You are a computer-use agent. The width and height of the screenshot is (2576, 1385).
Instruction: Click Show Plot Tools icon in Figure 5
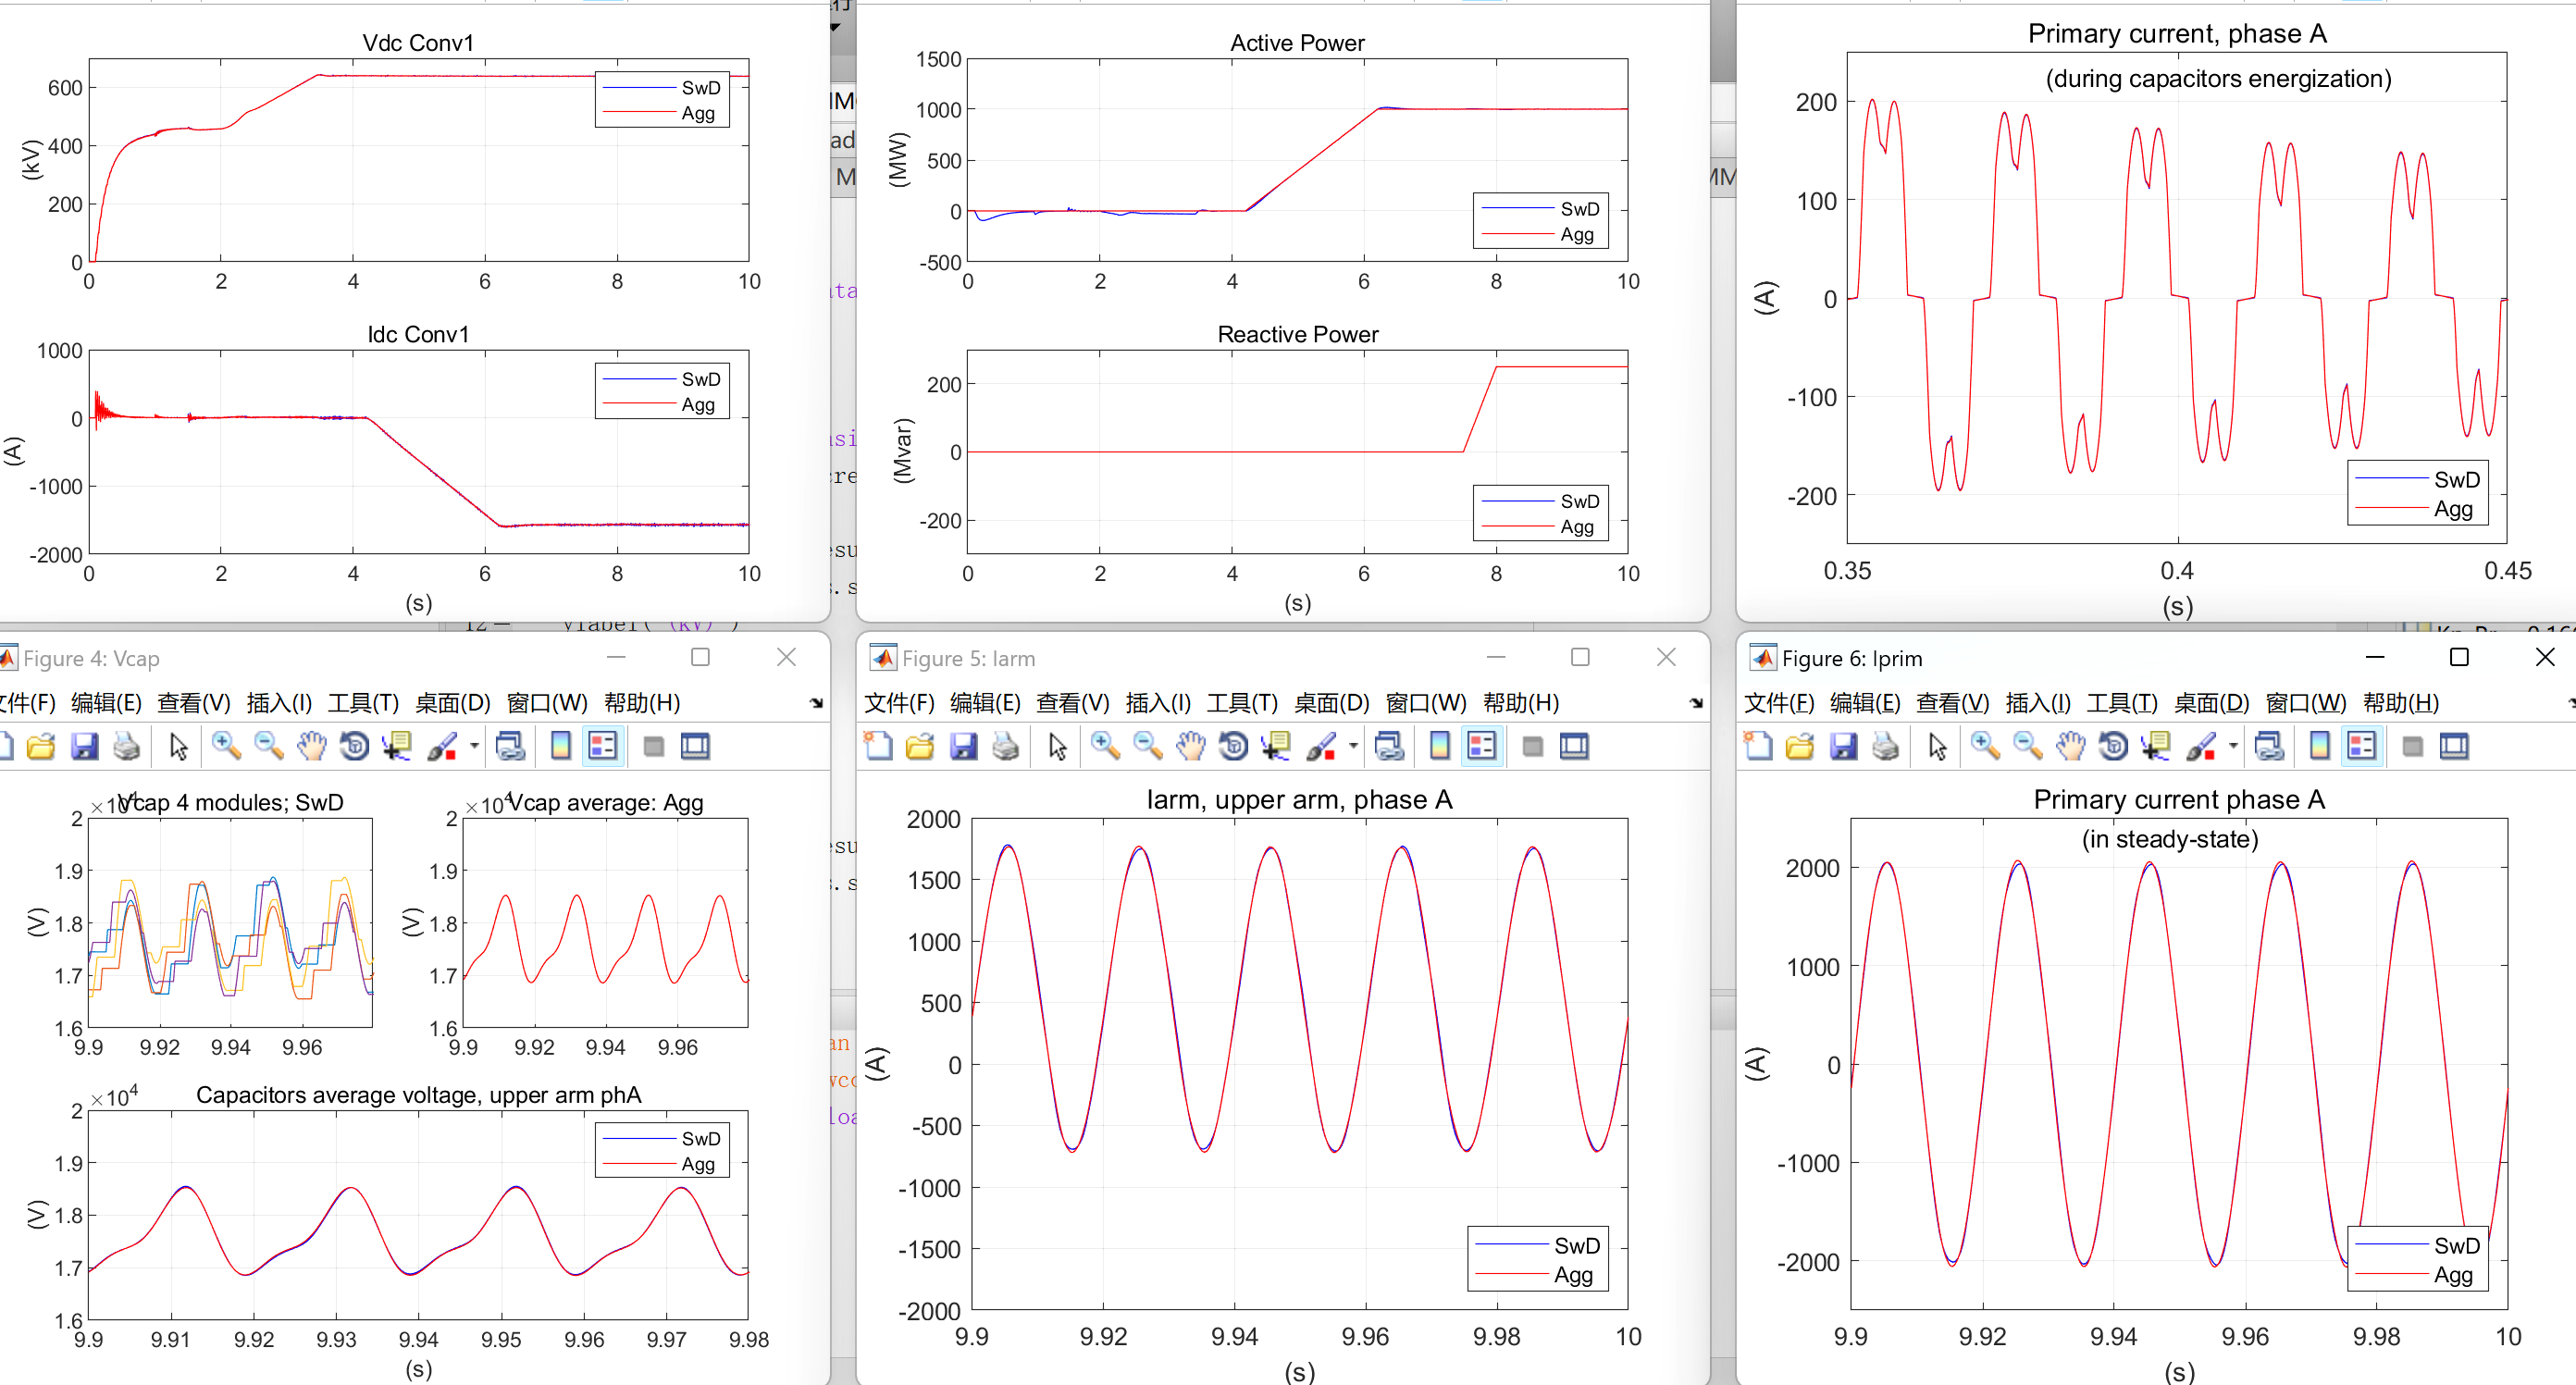(x=1574, y=746)
